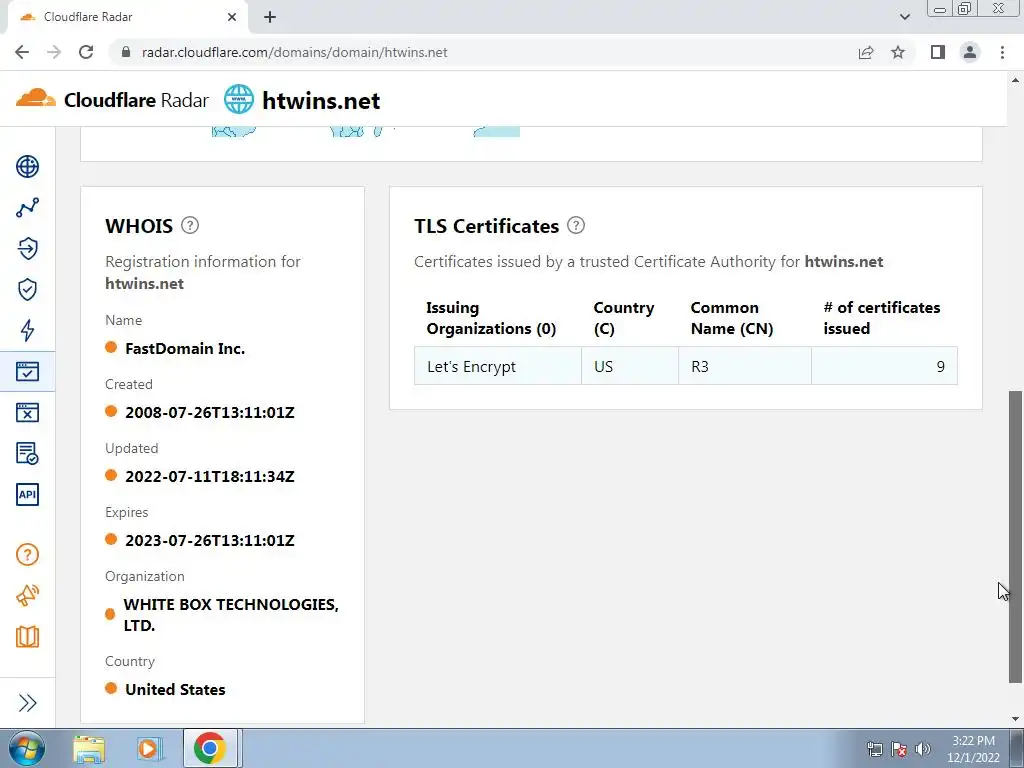The image size is (1024, 768).
Task: Open the Chrome three-dot menu
Action: [x=1002, y=52]
